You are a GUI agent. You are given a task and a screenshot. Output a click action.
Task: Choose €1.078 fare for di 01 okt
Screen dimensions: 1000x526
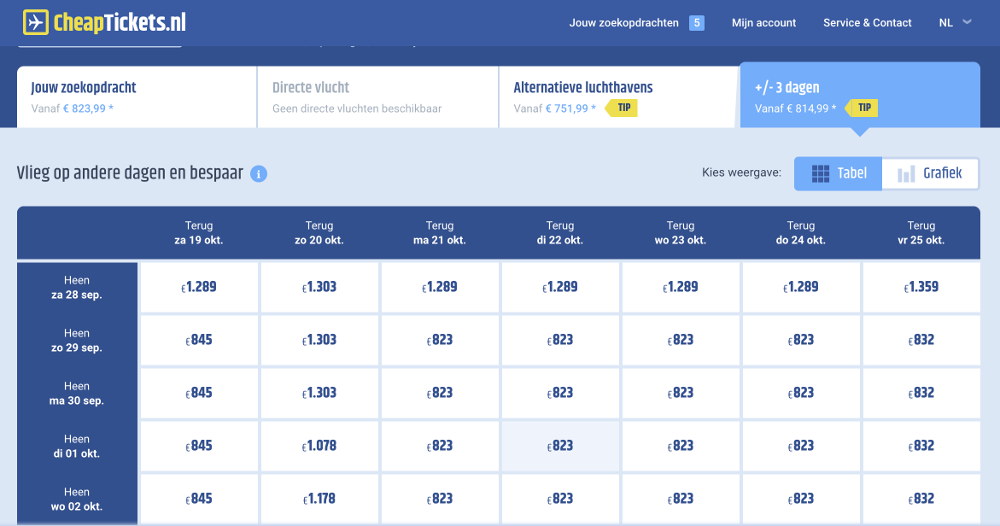[319, 446]
